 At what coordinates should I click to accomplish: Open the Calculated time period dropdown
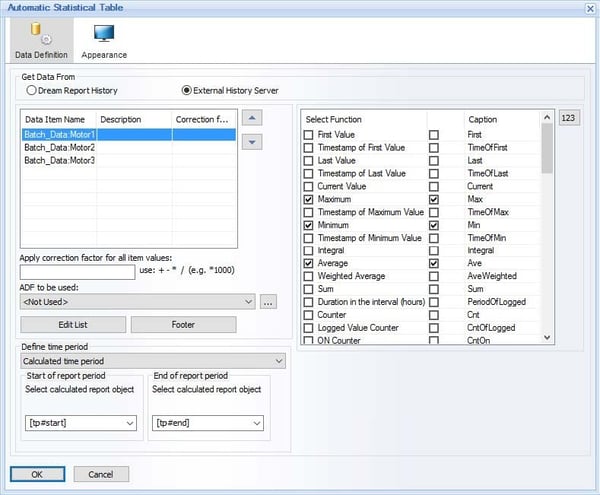pos(279,361)
